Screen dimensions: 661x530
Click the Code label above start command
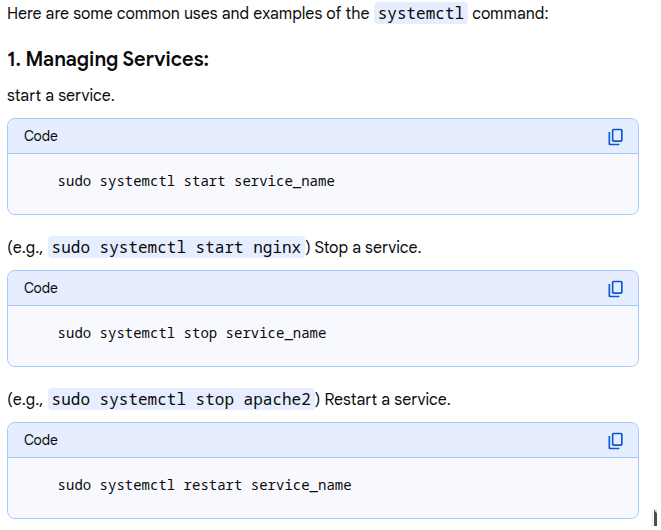click(x=41, y=136)
